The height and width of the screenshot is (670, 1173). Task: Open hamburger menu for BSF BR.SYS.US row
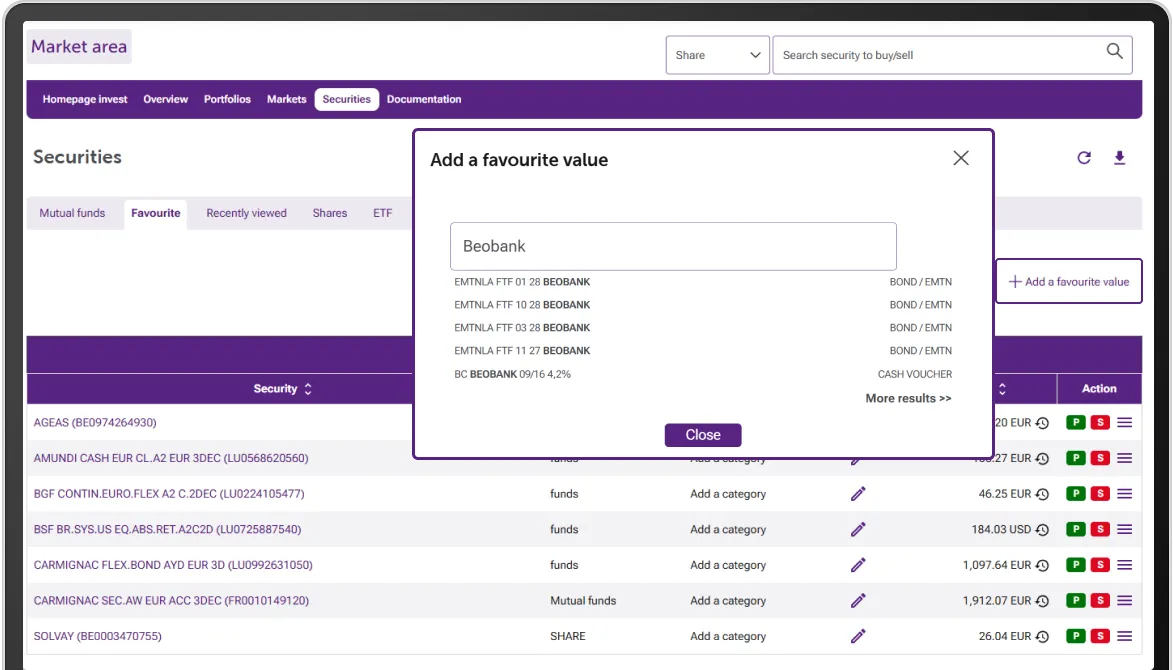[x=1124, y=529]
